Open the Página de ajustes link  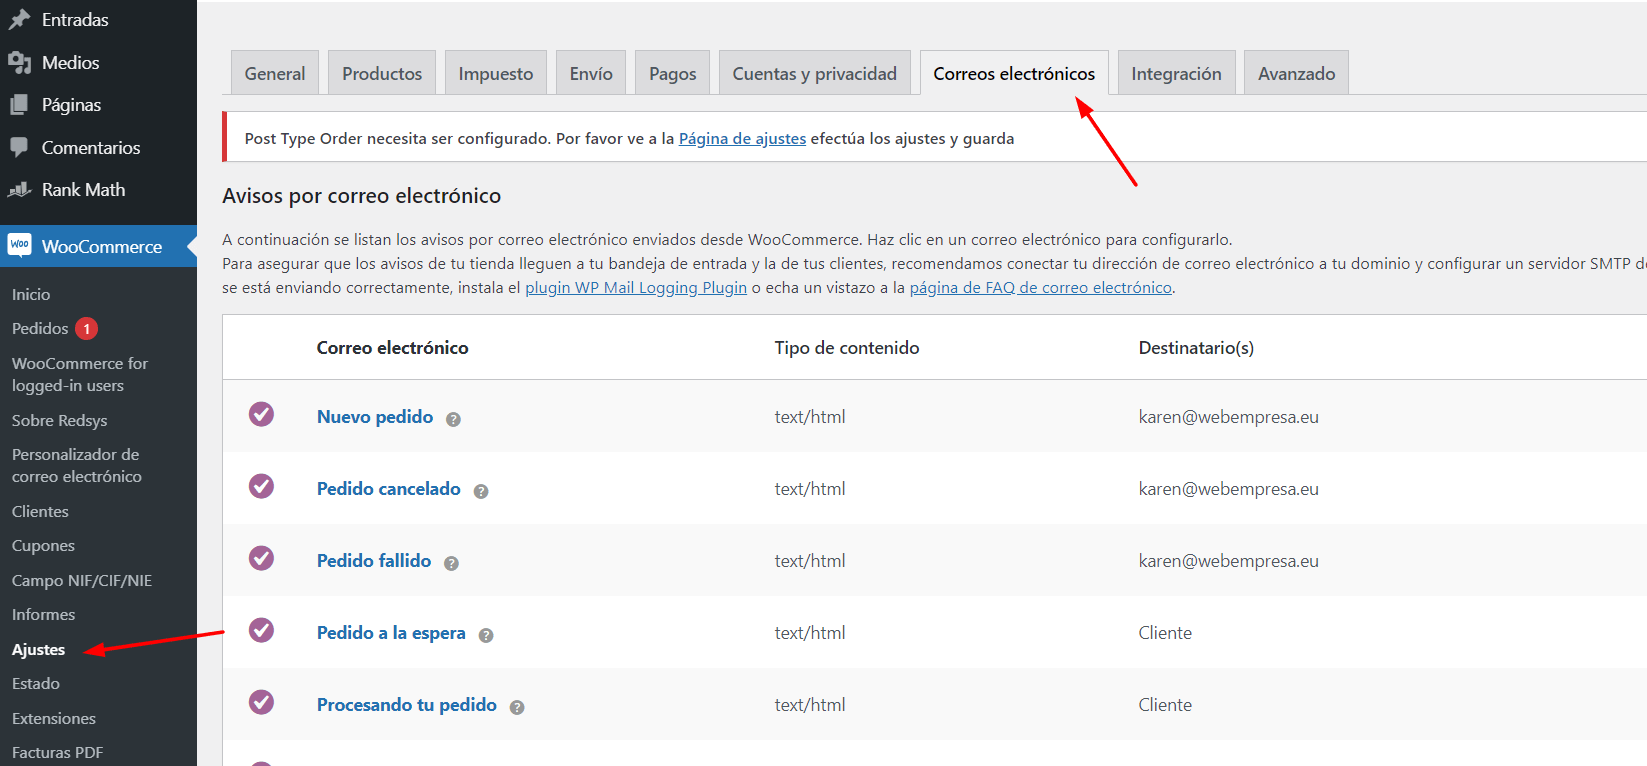coord(742,138)
